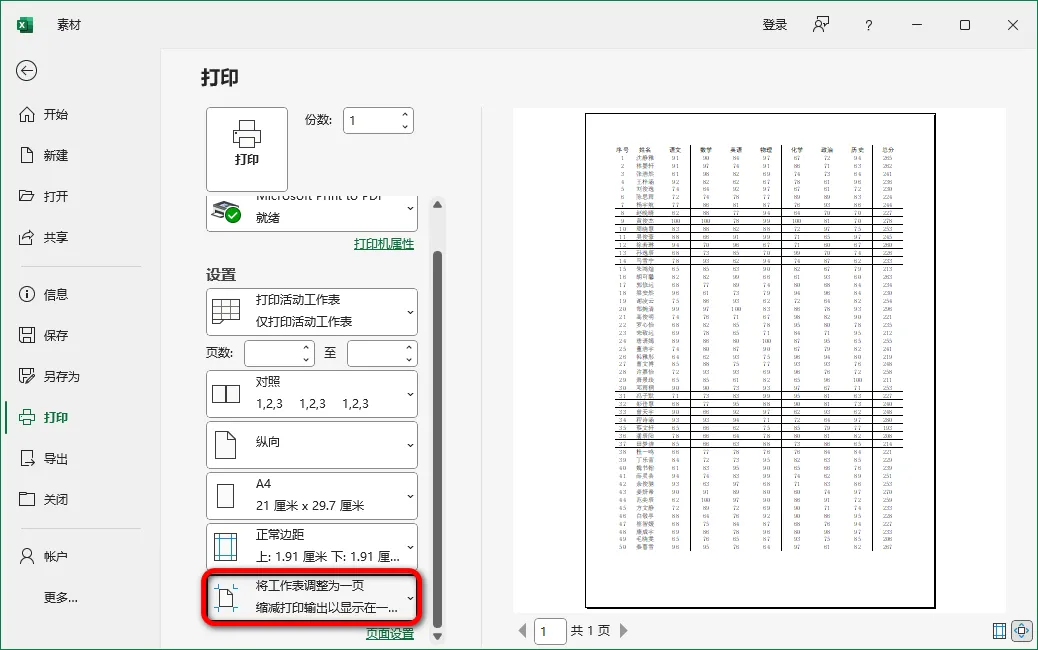Screen dimensions: 1038x650
Task: Click the 打印 sidebar item
Action: (x=44, y=418)
